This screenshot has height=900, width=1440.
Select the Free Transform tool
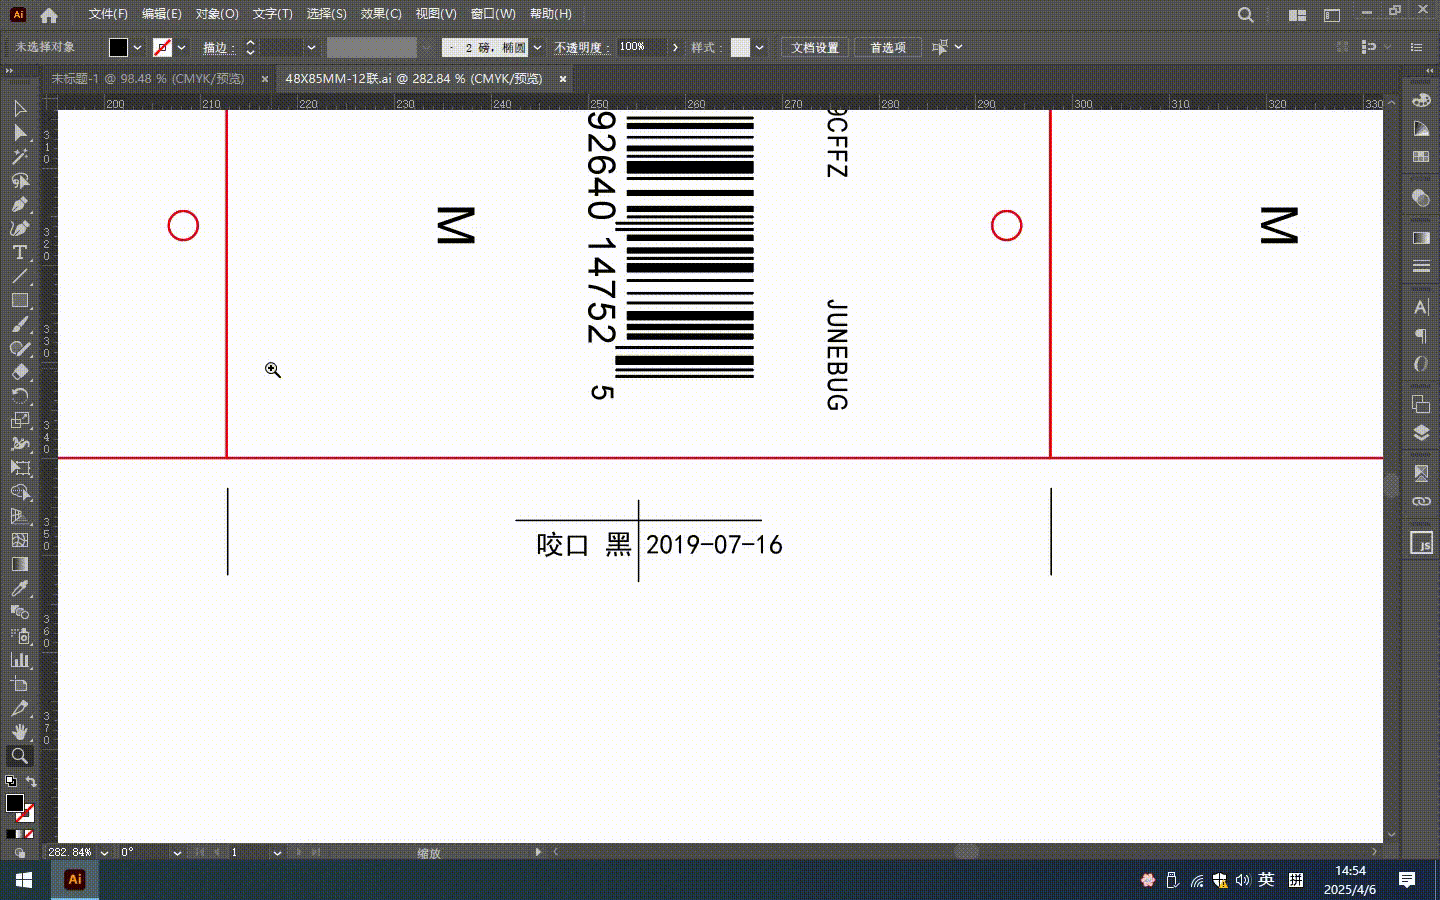[x=19, y=468]
